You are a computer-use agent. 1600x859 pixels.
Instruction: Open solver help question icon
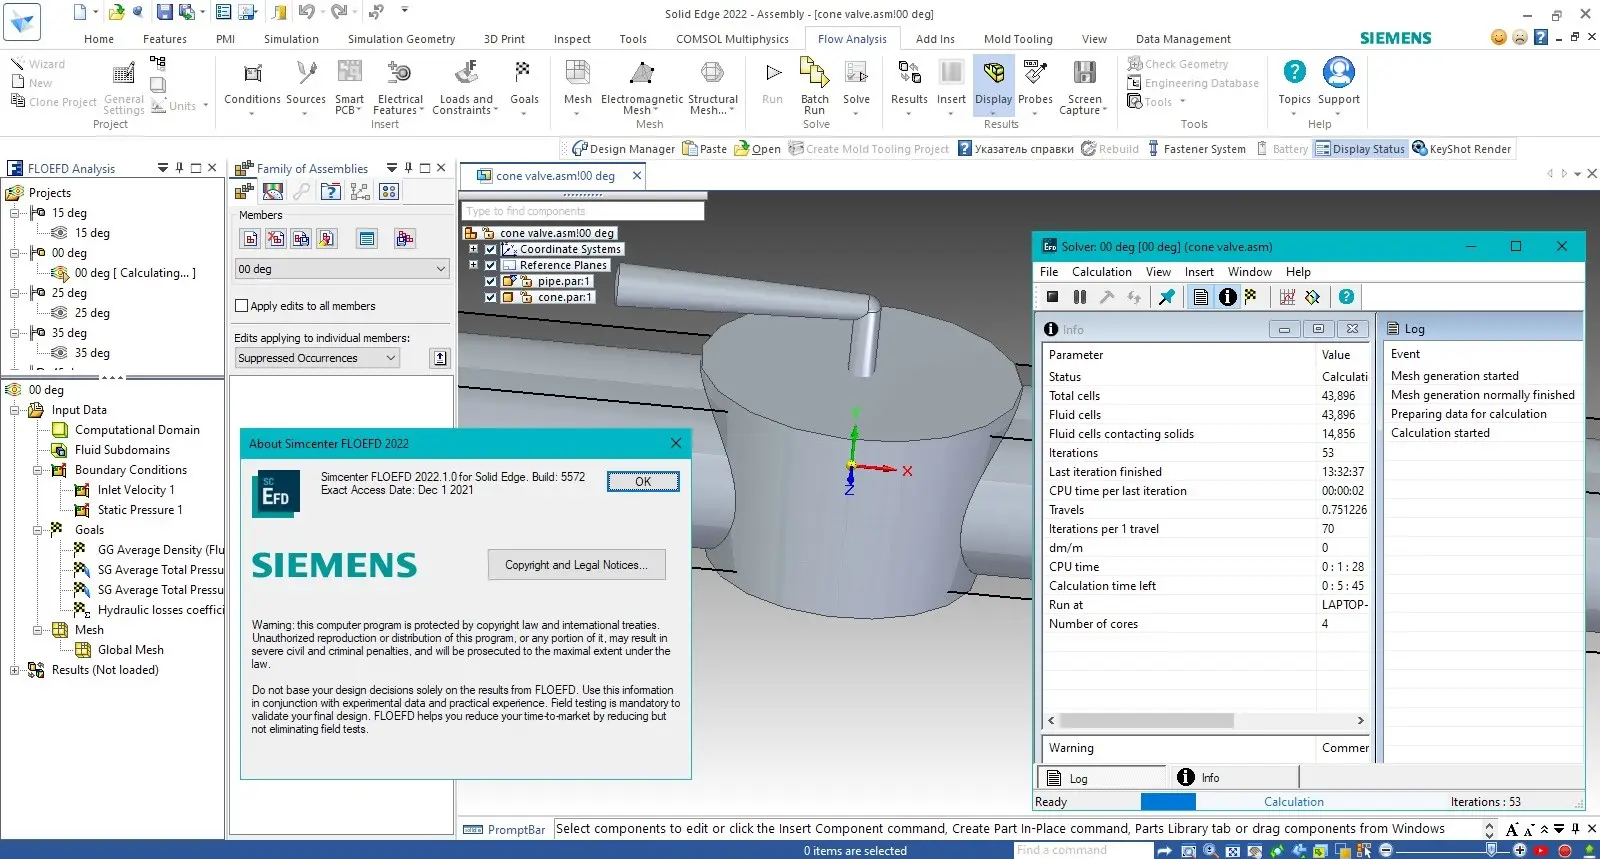1346,297
